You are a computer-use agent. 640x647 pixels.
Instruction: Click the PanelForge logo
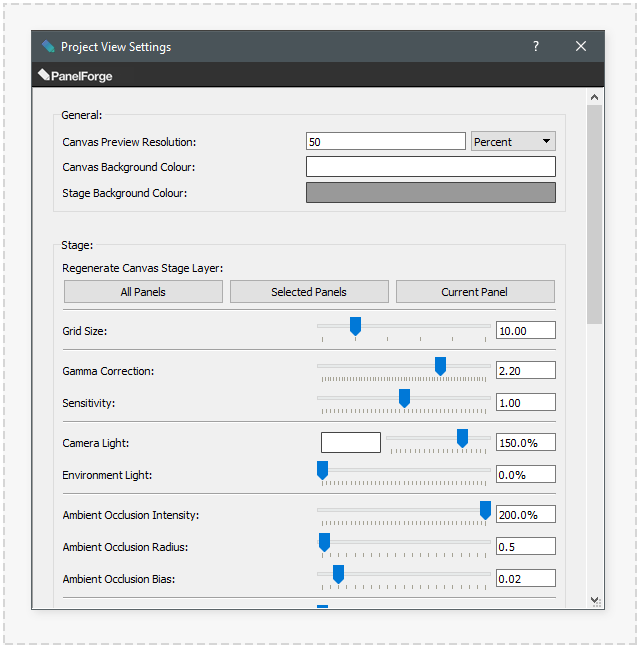point(75,76)
